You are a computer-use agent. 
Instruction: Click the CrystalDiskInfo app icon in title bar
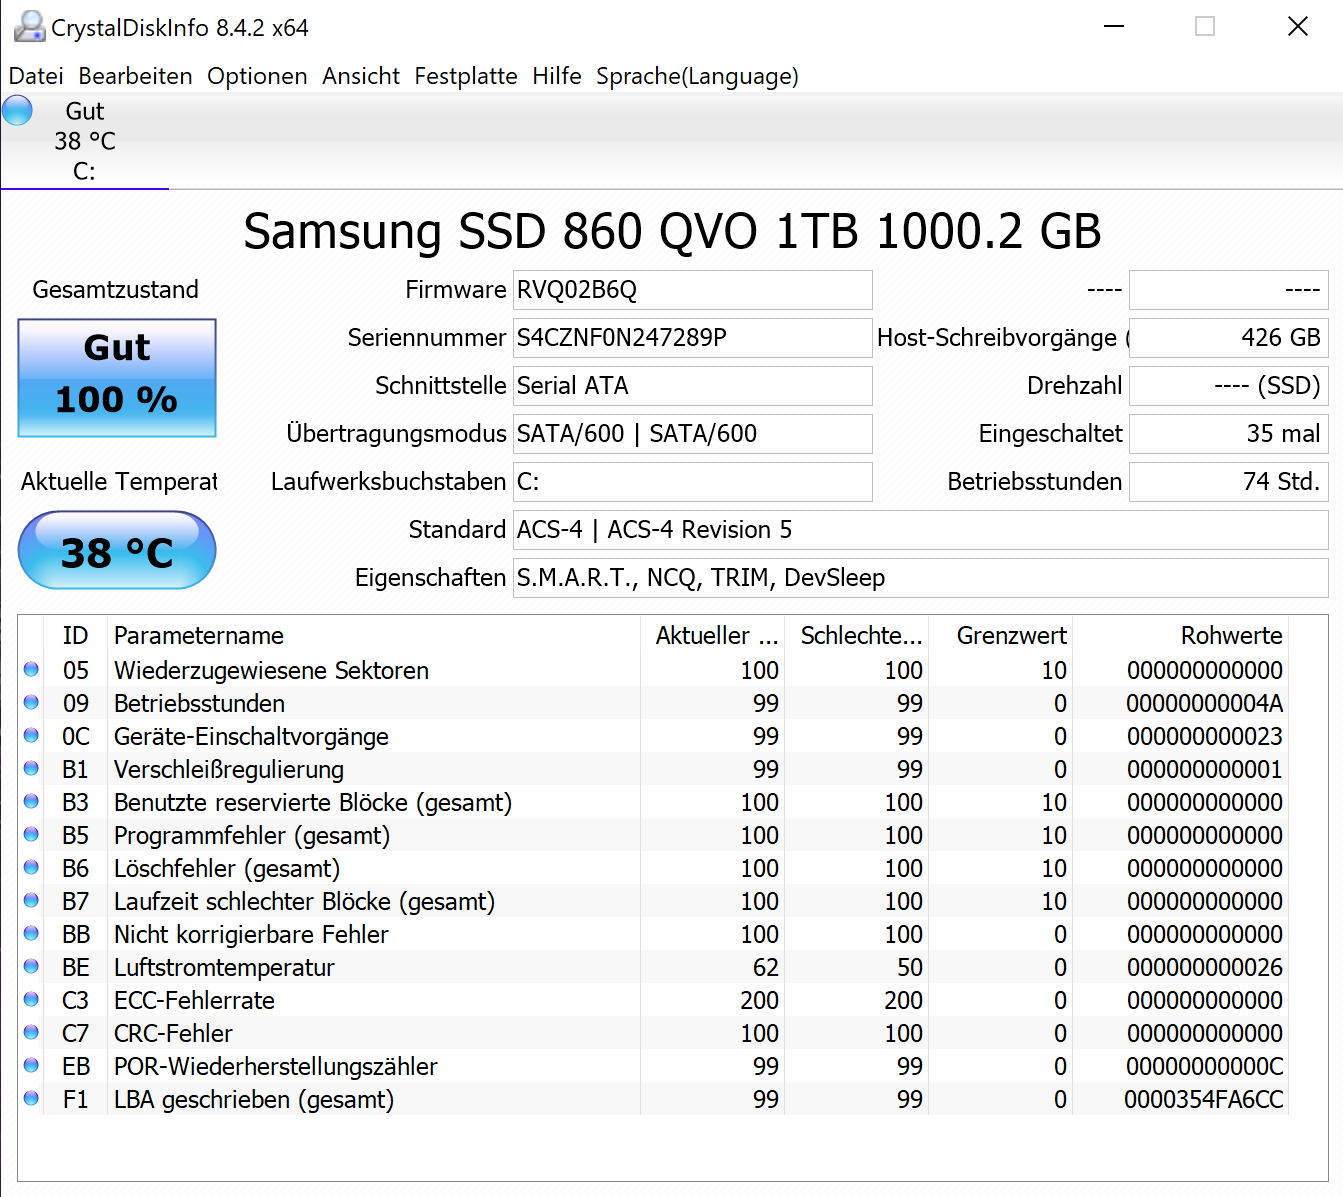(30, 27)
